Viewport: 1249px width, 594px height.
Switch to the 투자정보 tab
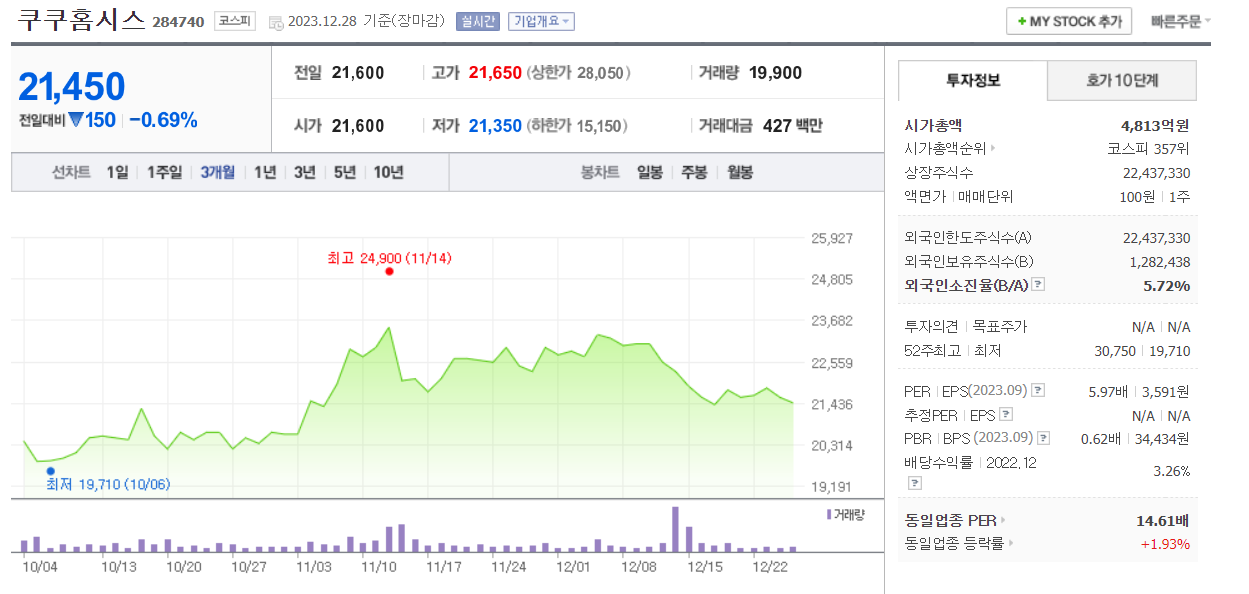pyautogui.click(x=973, y=80)
